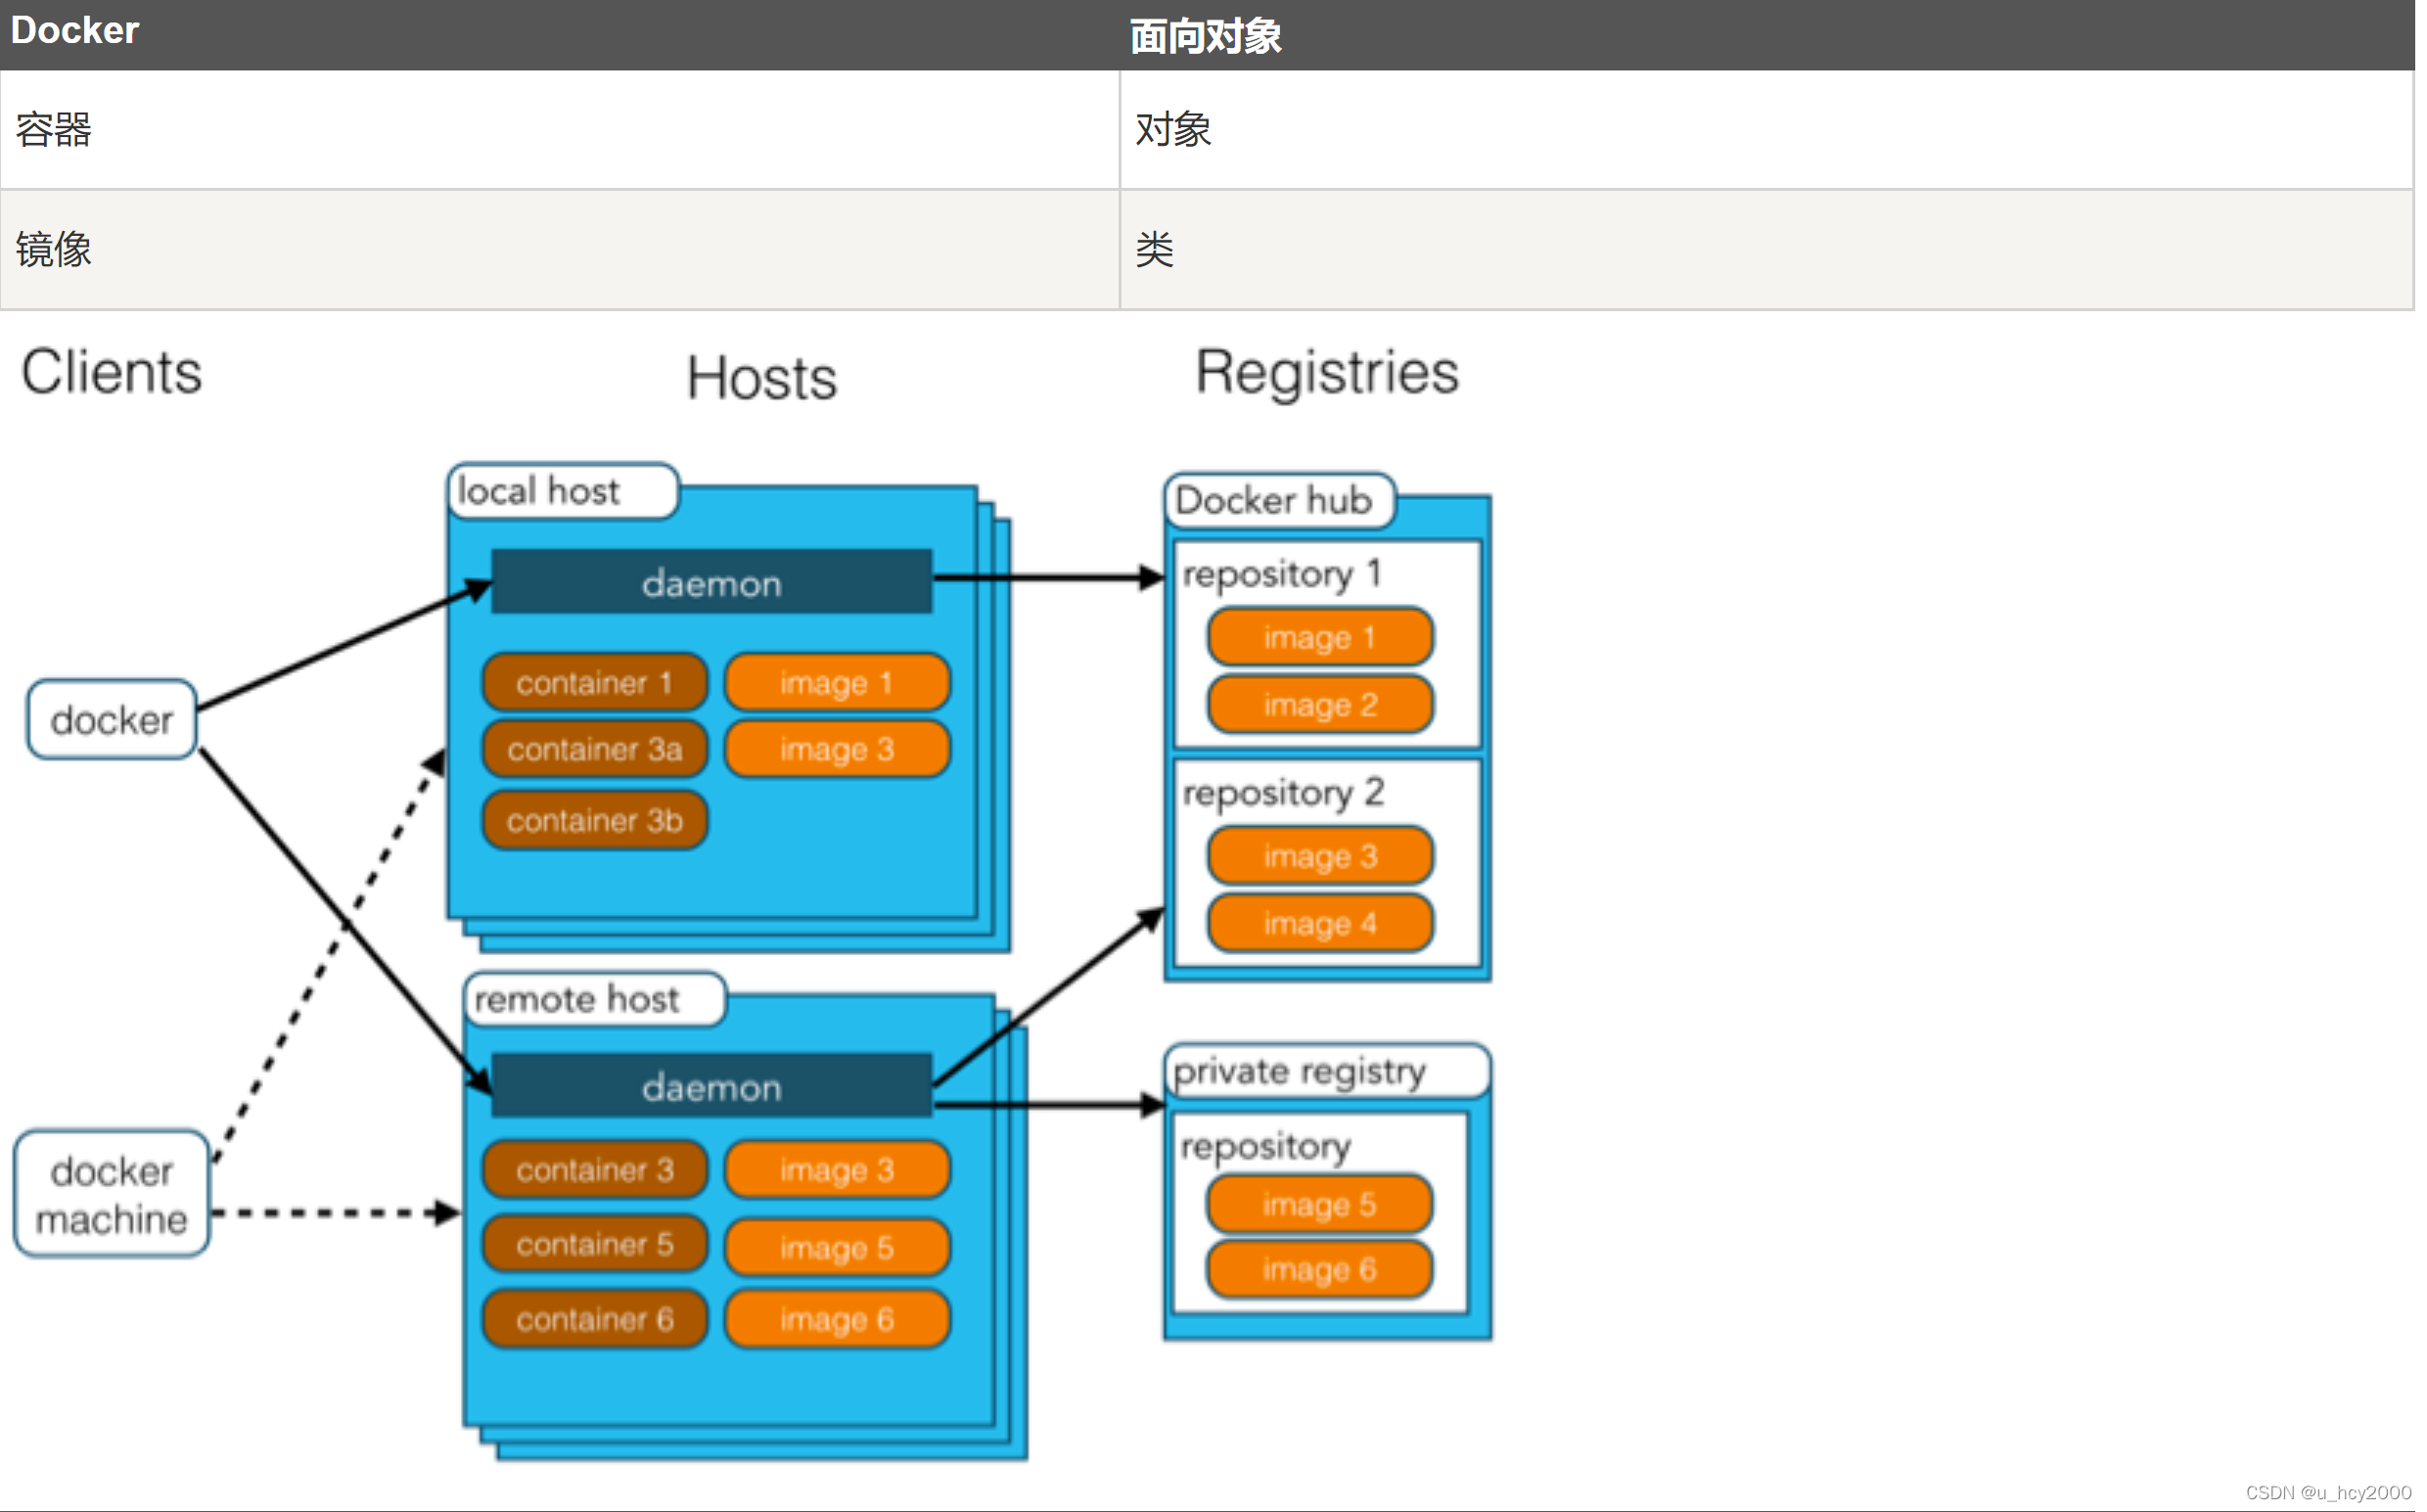The image size is (2427, 1512).
Task: Select the 'container 3' pill in remote host
Action: [595, 1170]
